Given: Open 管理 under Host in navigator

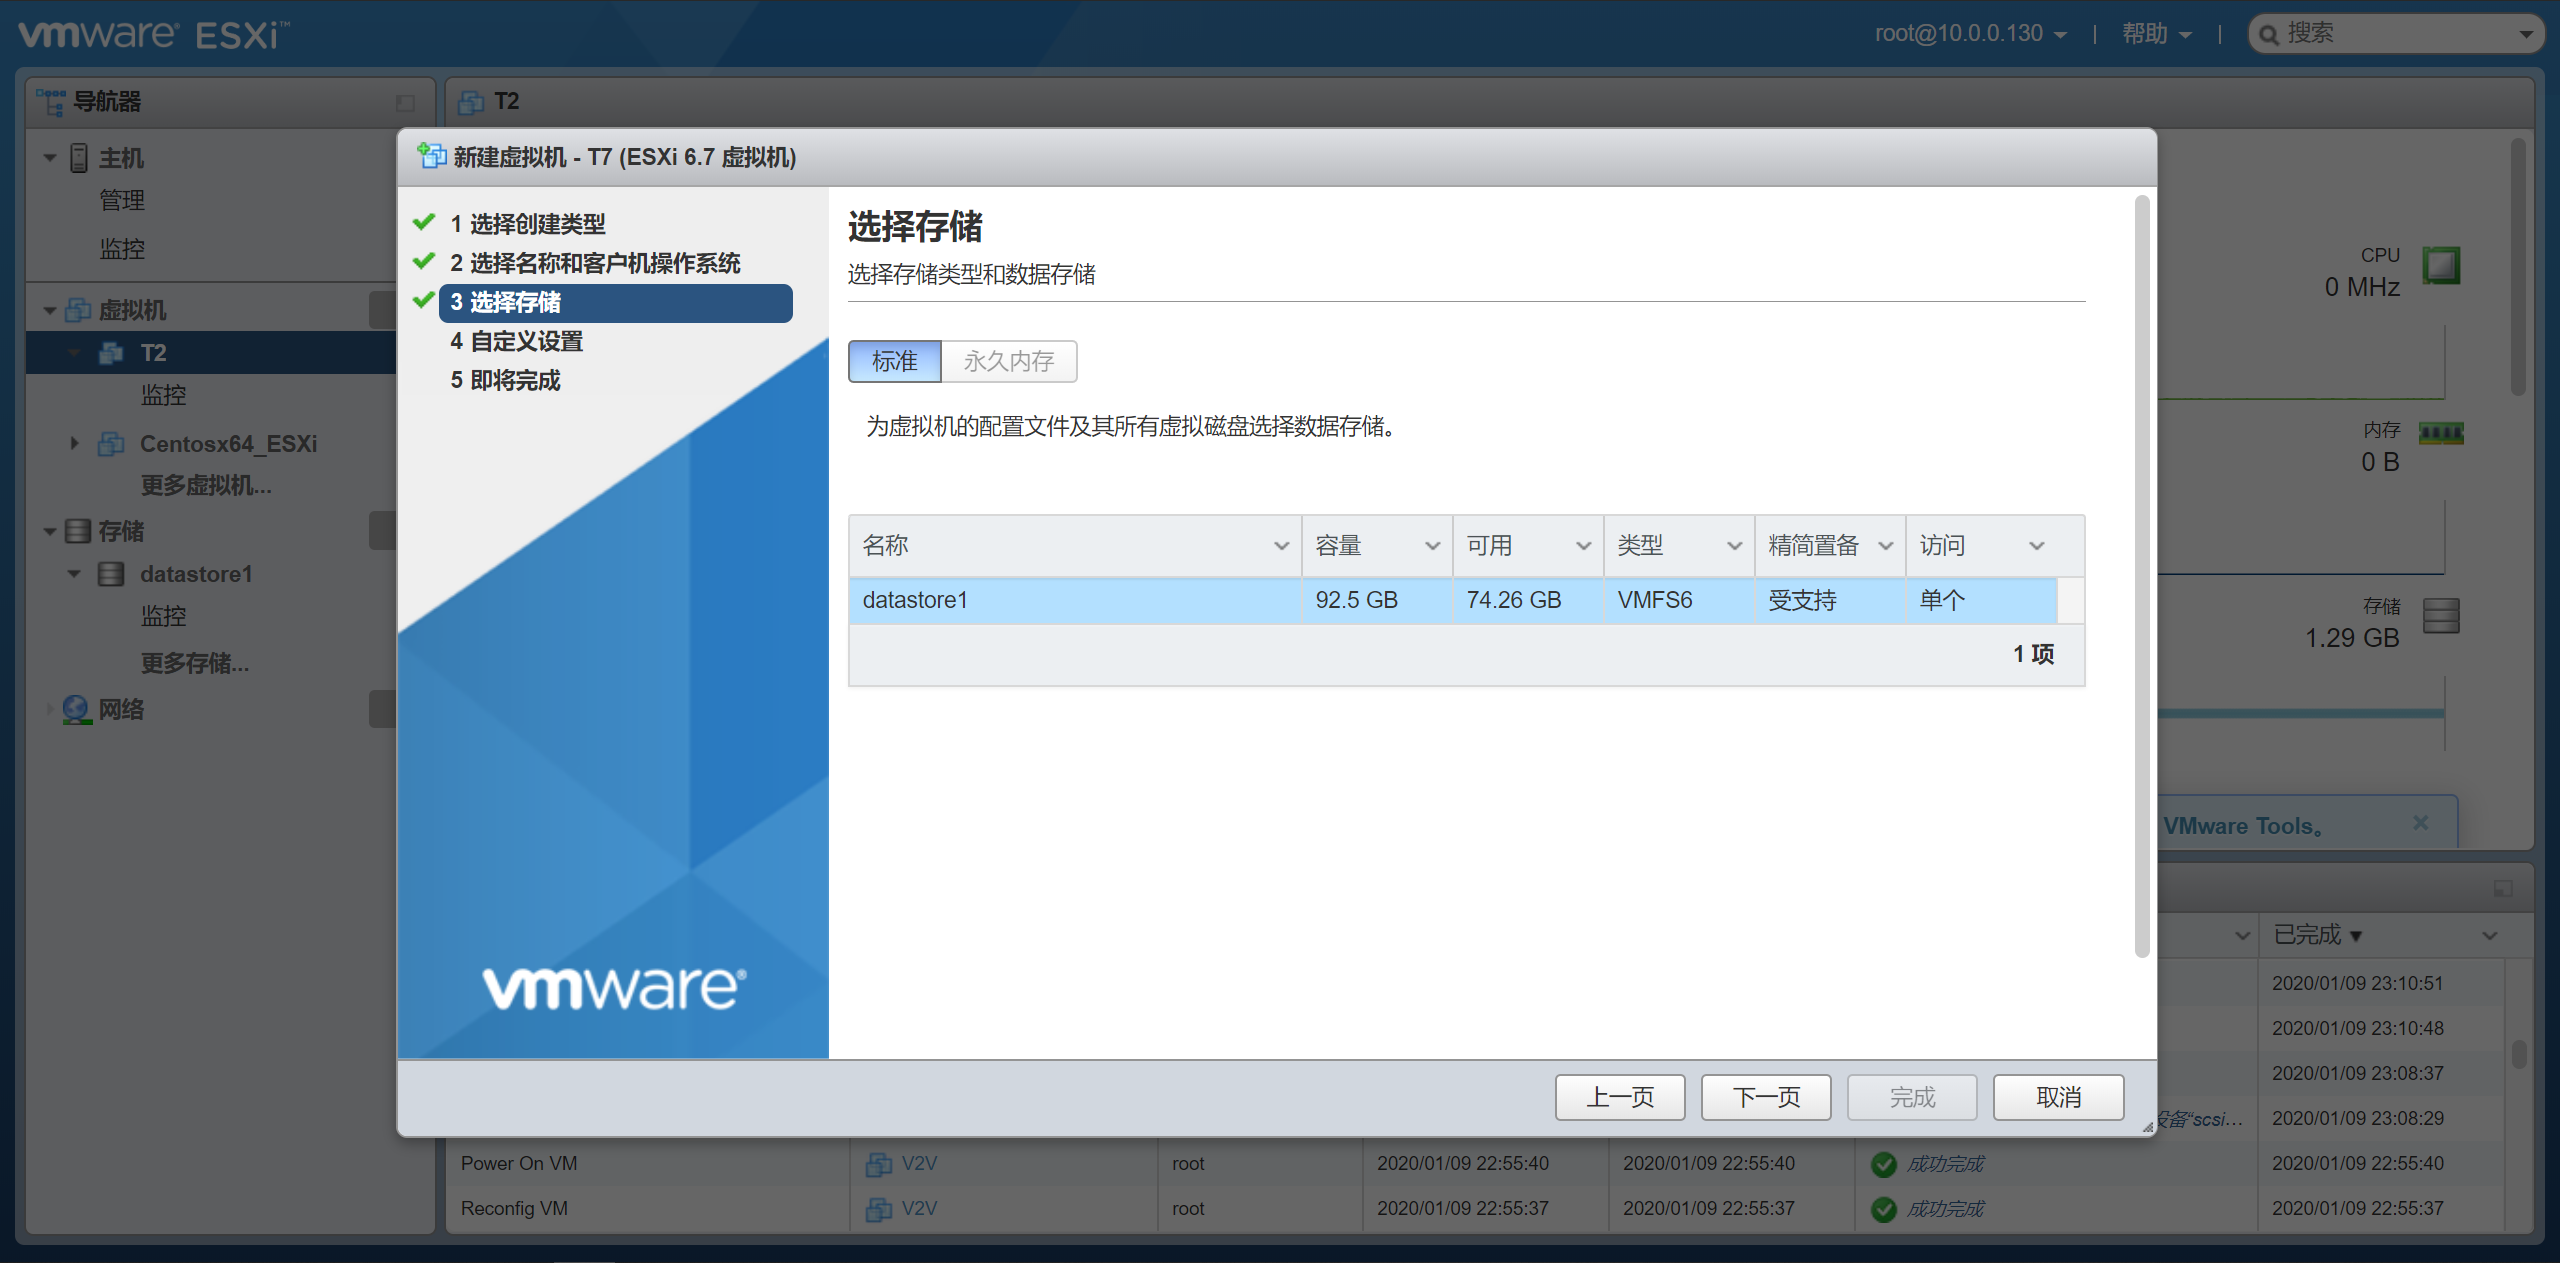Looking at the screenshot, I should [x=122, y=200].
